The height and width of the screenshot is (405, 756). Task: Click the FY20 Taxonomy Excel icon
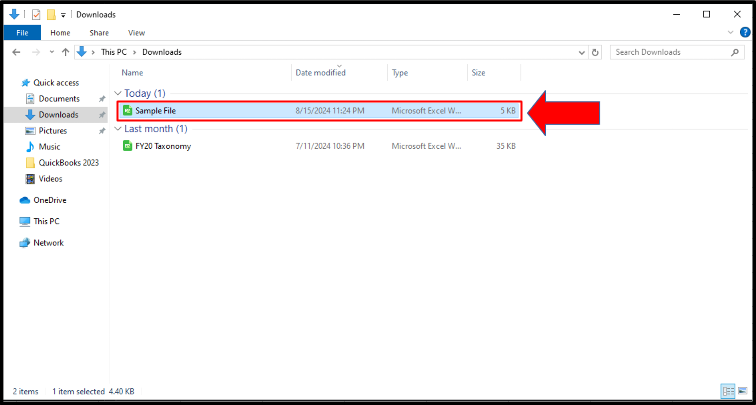128,146
